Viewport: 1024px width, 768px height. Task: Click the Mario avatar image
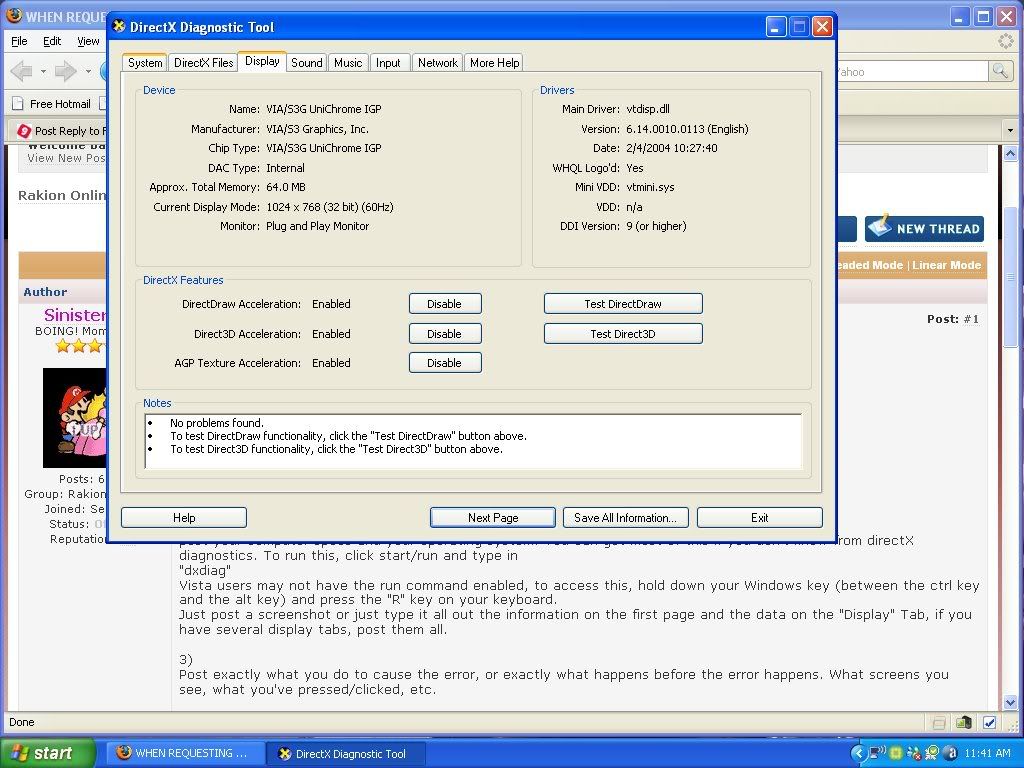(x=74, y=417)
